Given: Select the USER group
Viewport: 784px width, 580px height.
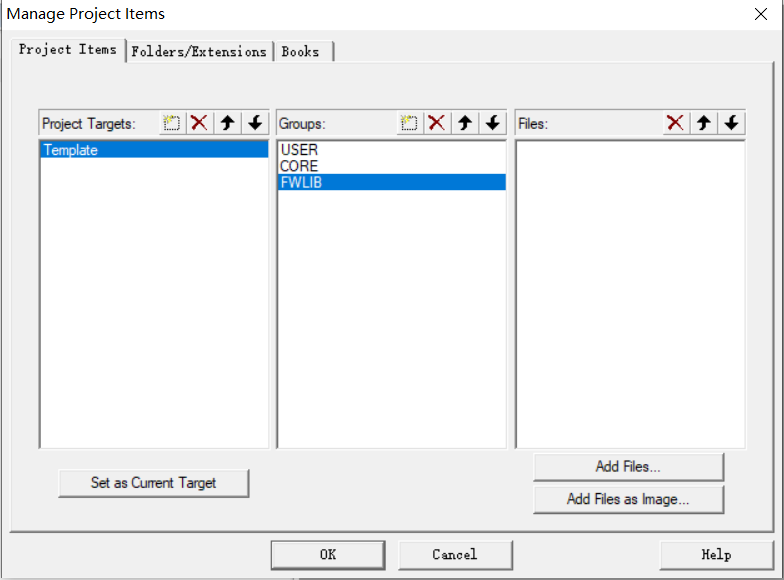Looking at the screenshot, I should pyautogui.click(x=392, y=150).
